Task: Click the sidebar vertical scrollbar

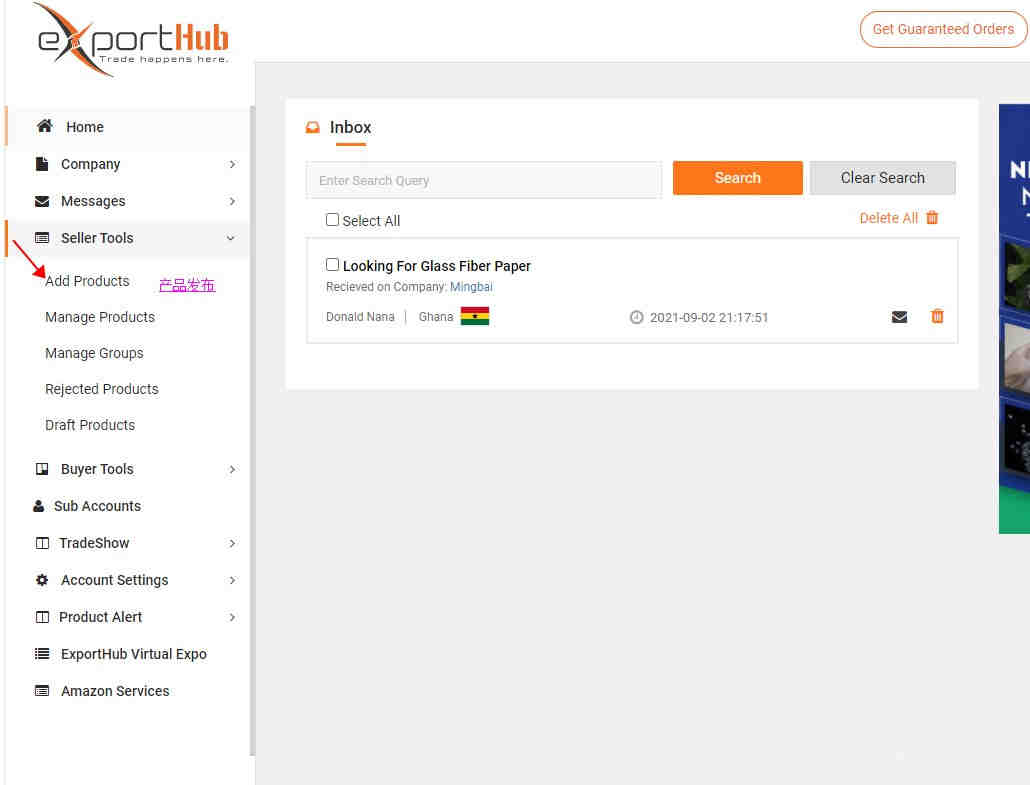Action: [252, 430]
